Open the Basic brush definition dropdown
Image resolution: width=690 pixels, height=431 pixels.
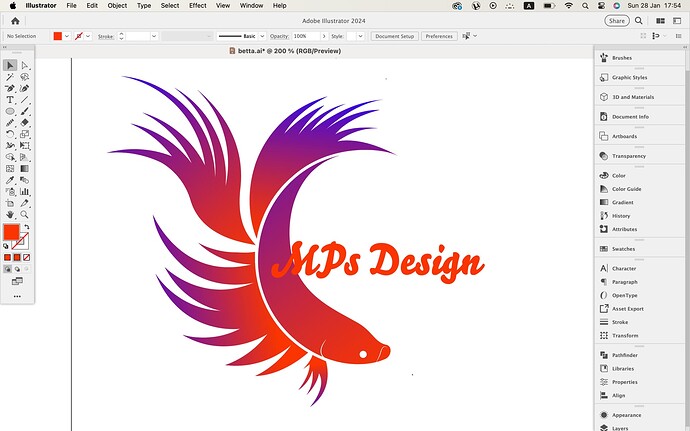coord(262,36)
